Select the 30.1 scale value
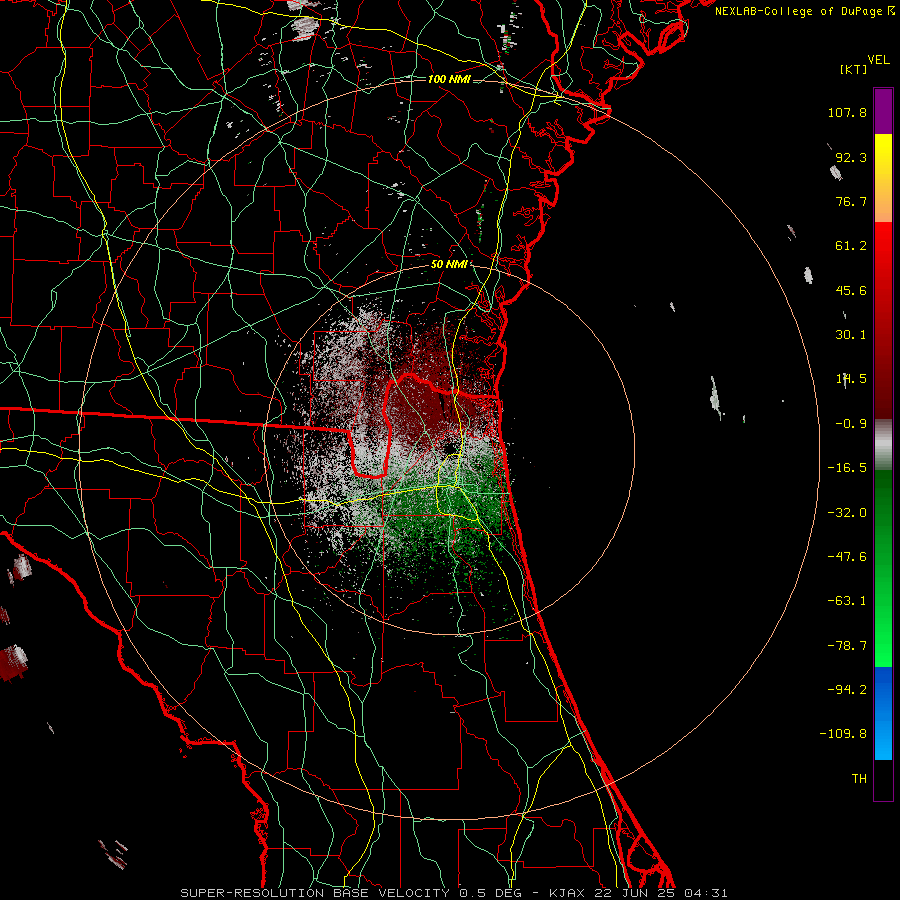Image resolution: width=900 pixels, height=900 pixels. 851,335
